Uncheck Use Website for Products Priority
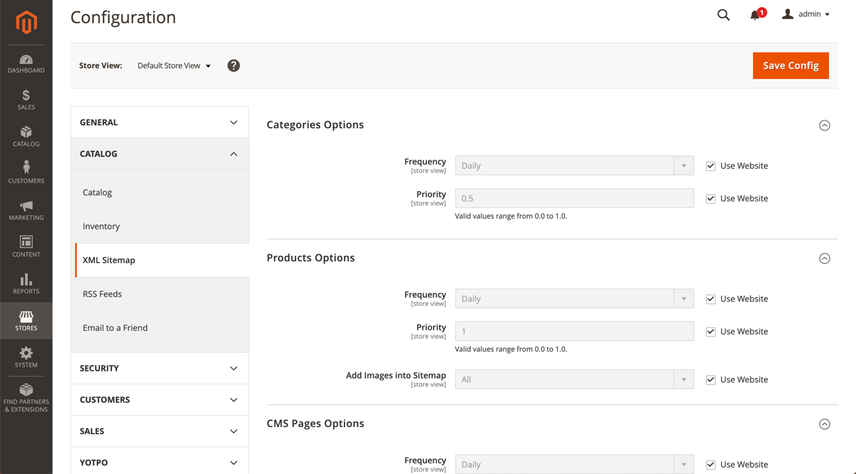856x474 pixels. pos(711,332)
